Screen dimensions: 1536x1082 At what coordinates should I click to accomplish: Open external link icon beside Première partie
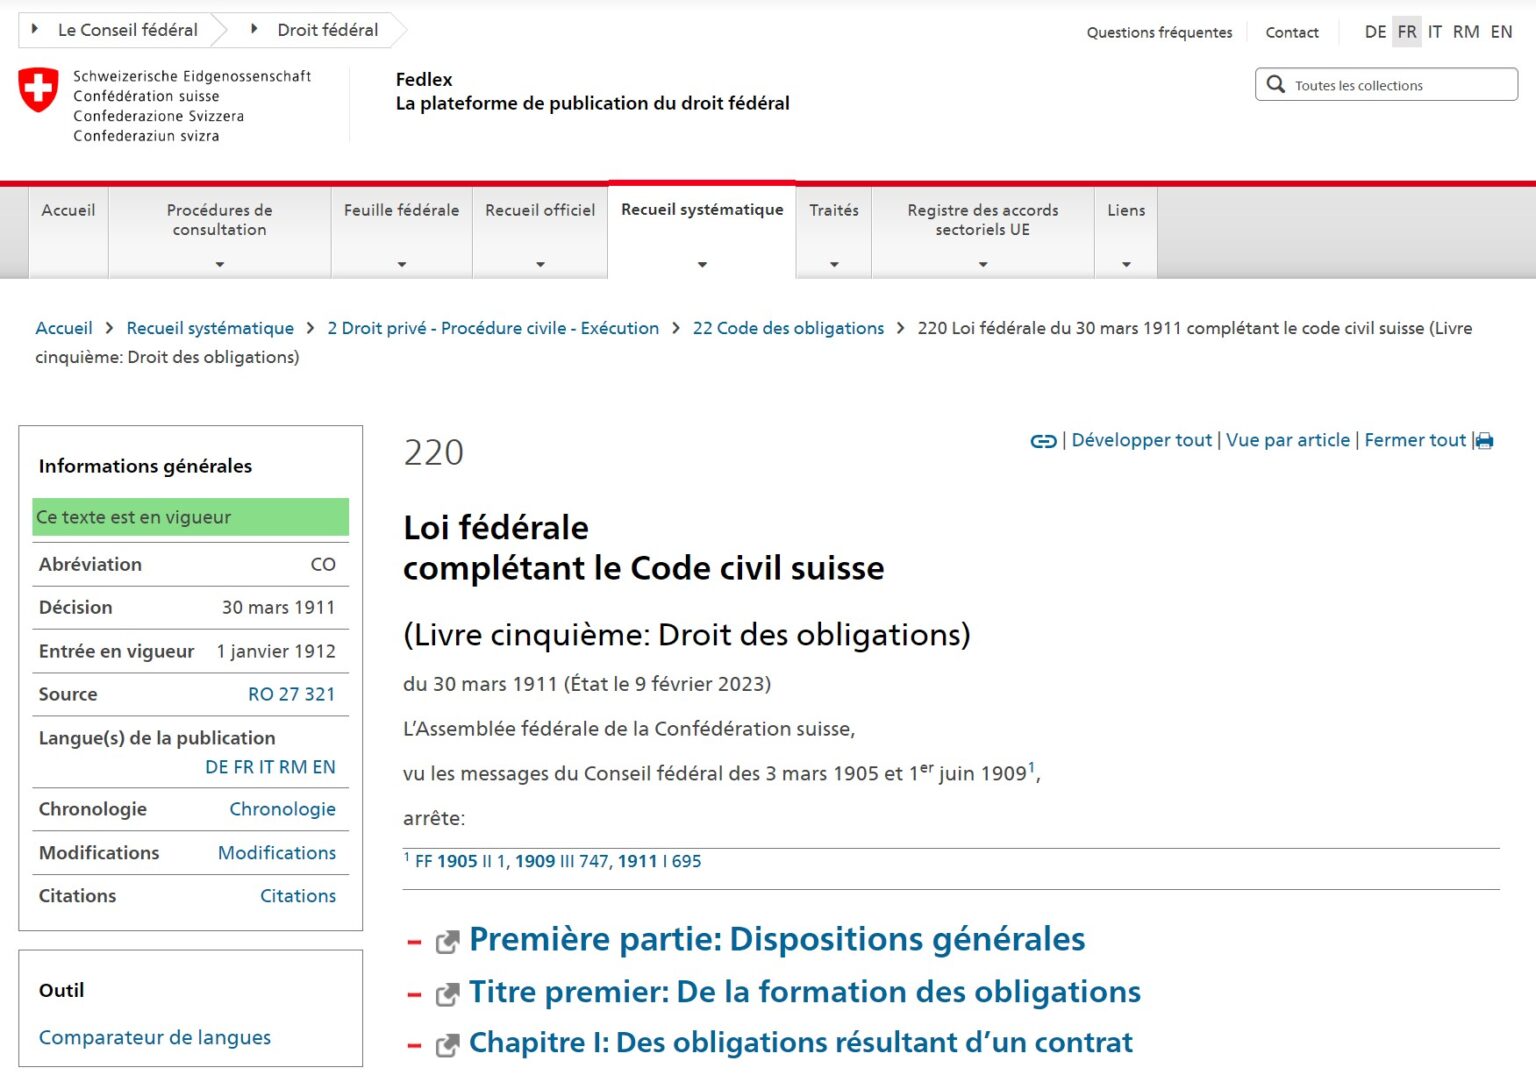pyautogui.click(x=447, y=941)
